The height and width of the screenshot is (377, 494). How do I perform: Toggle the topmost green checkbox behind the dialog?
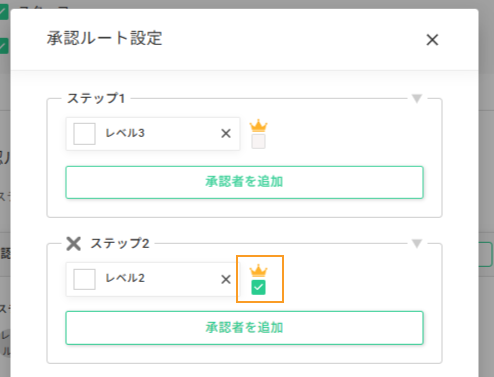pos(3,12)
